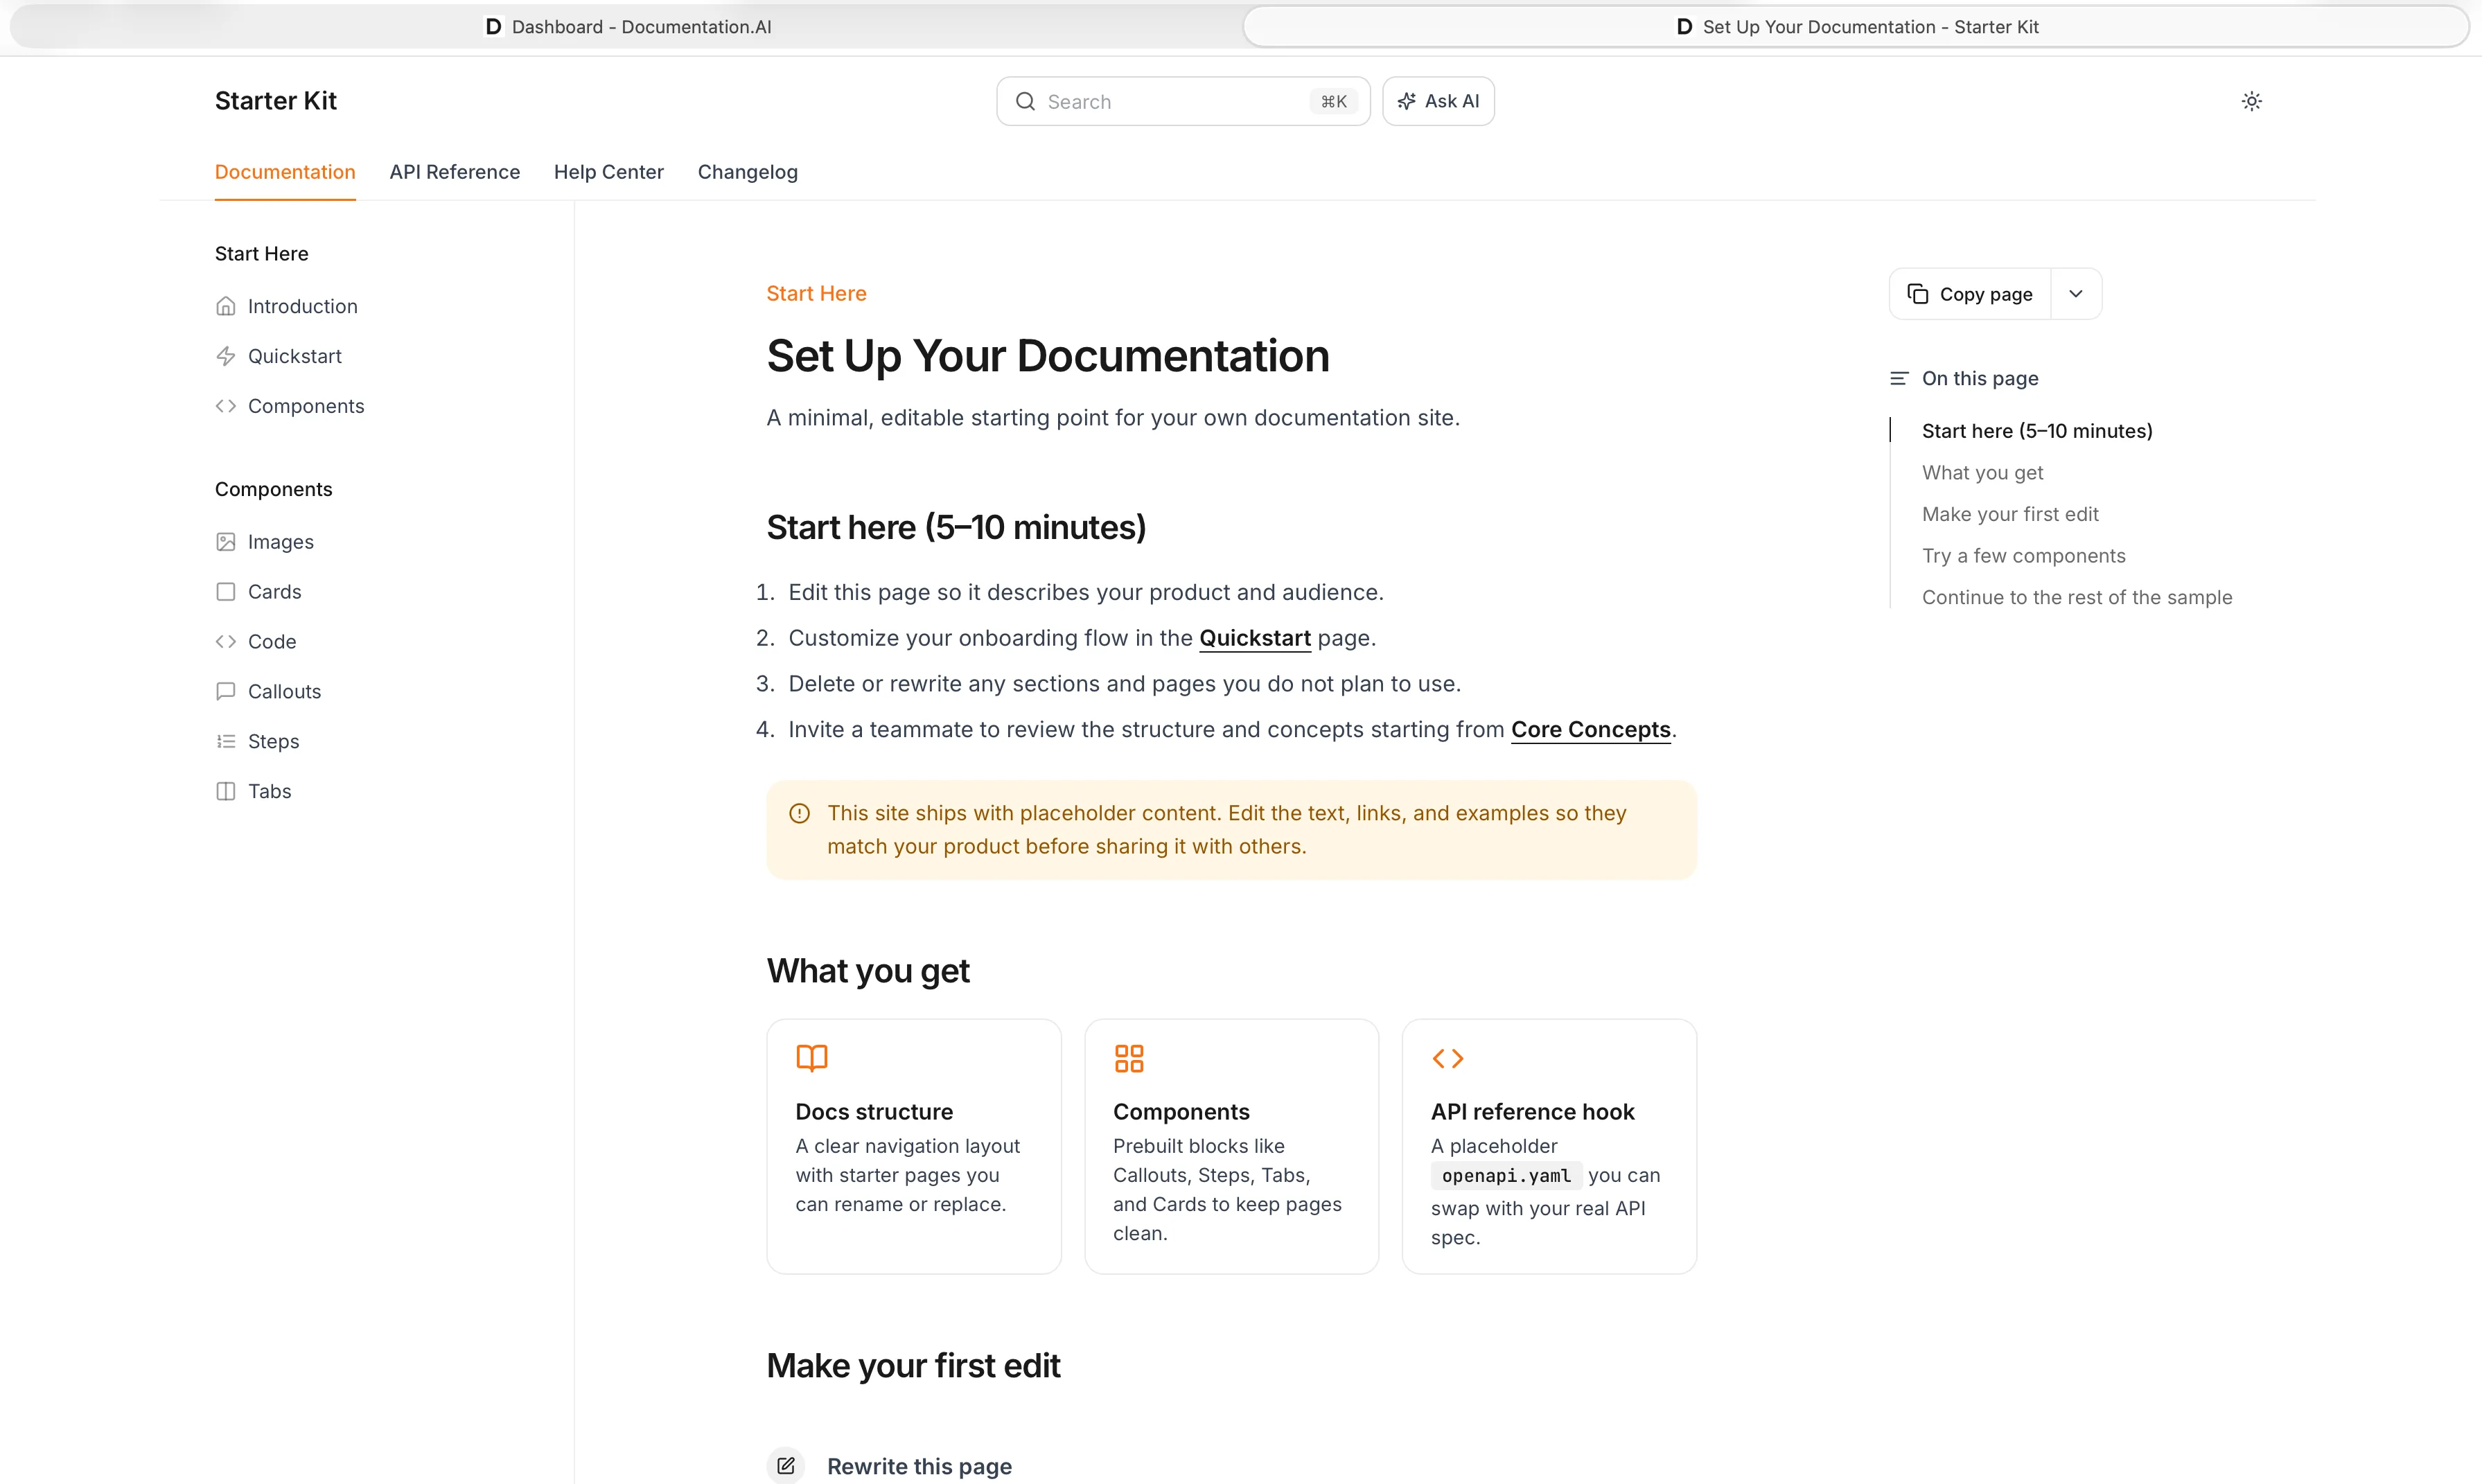
Task: Click the D favicon of the Dashboard browser tab
Action: 493,27
